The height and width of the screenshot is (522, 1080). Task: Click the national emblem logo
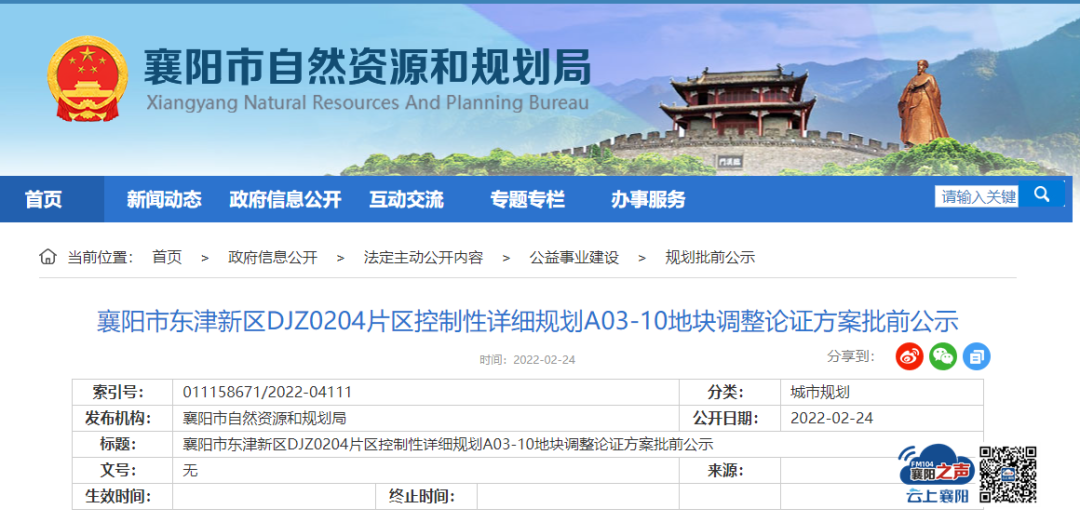87,79
